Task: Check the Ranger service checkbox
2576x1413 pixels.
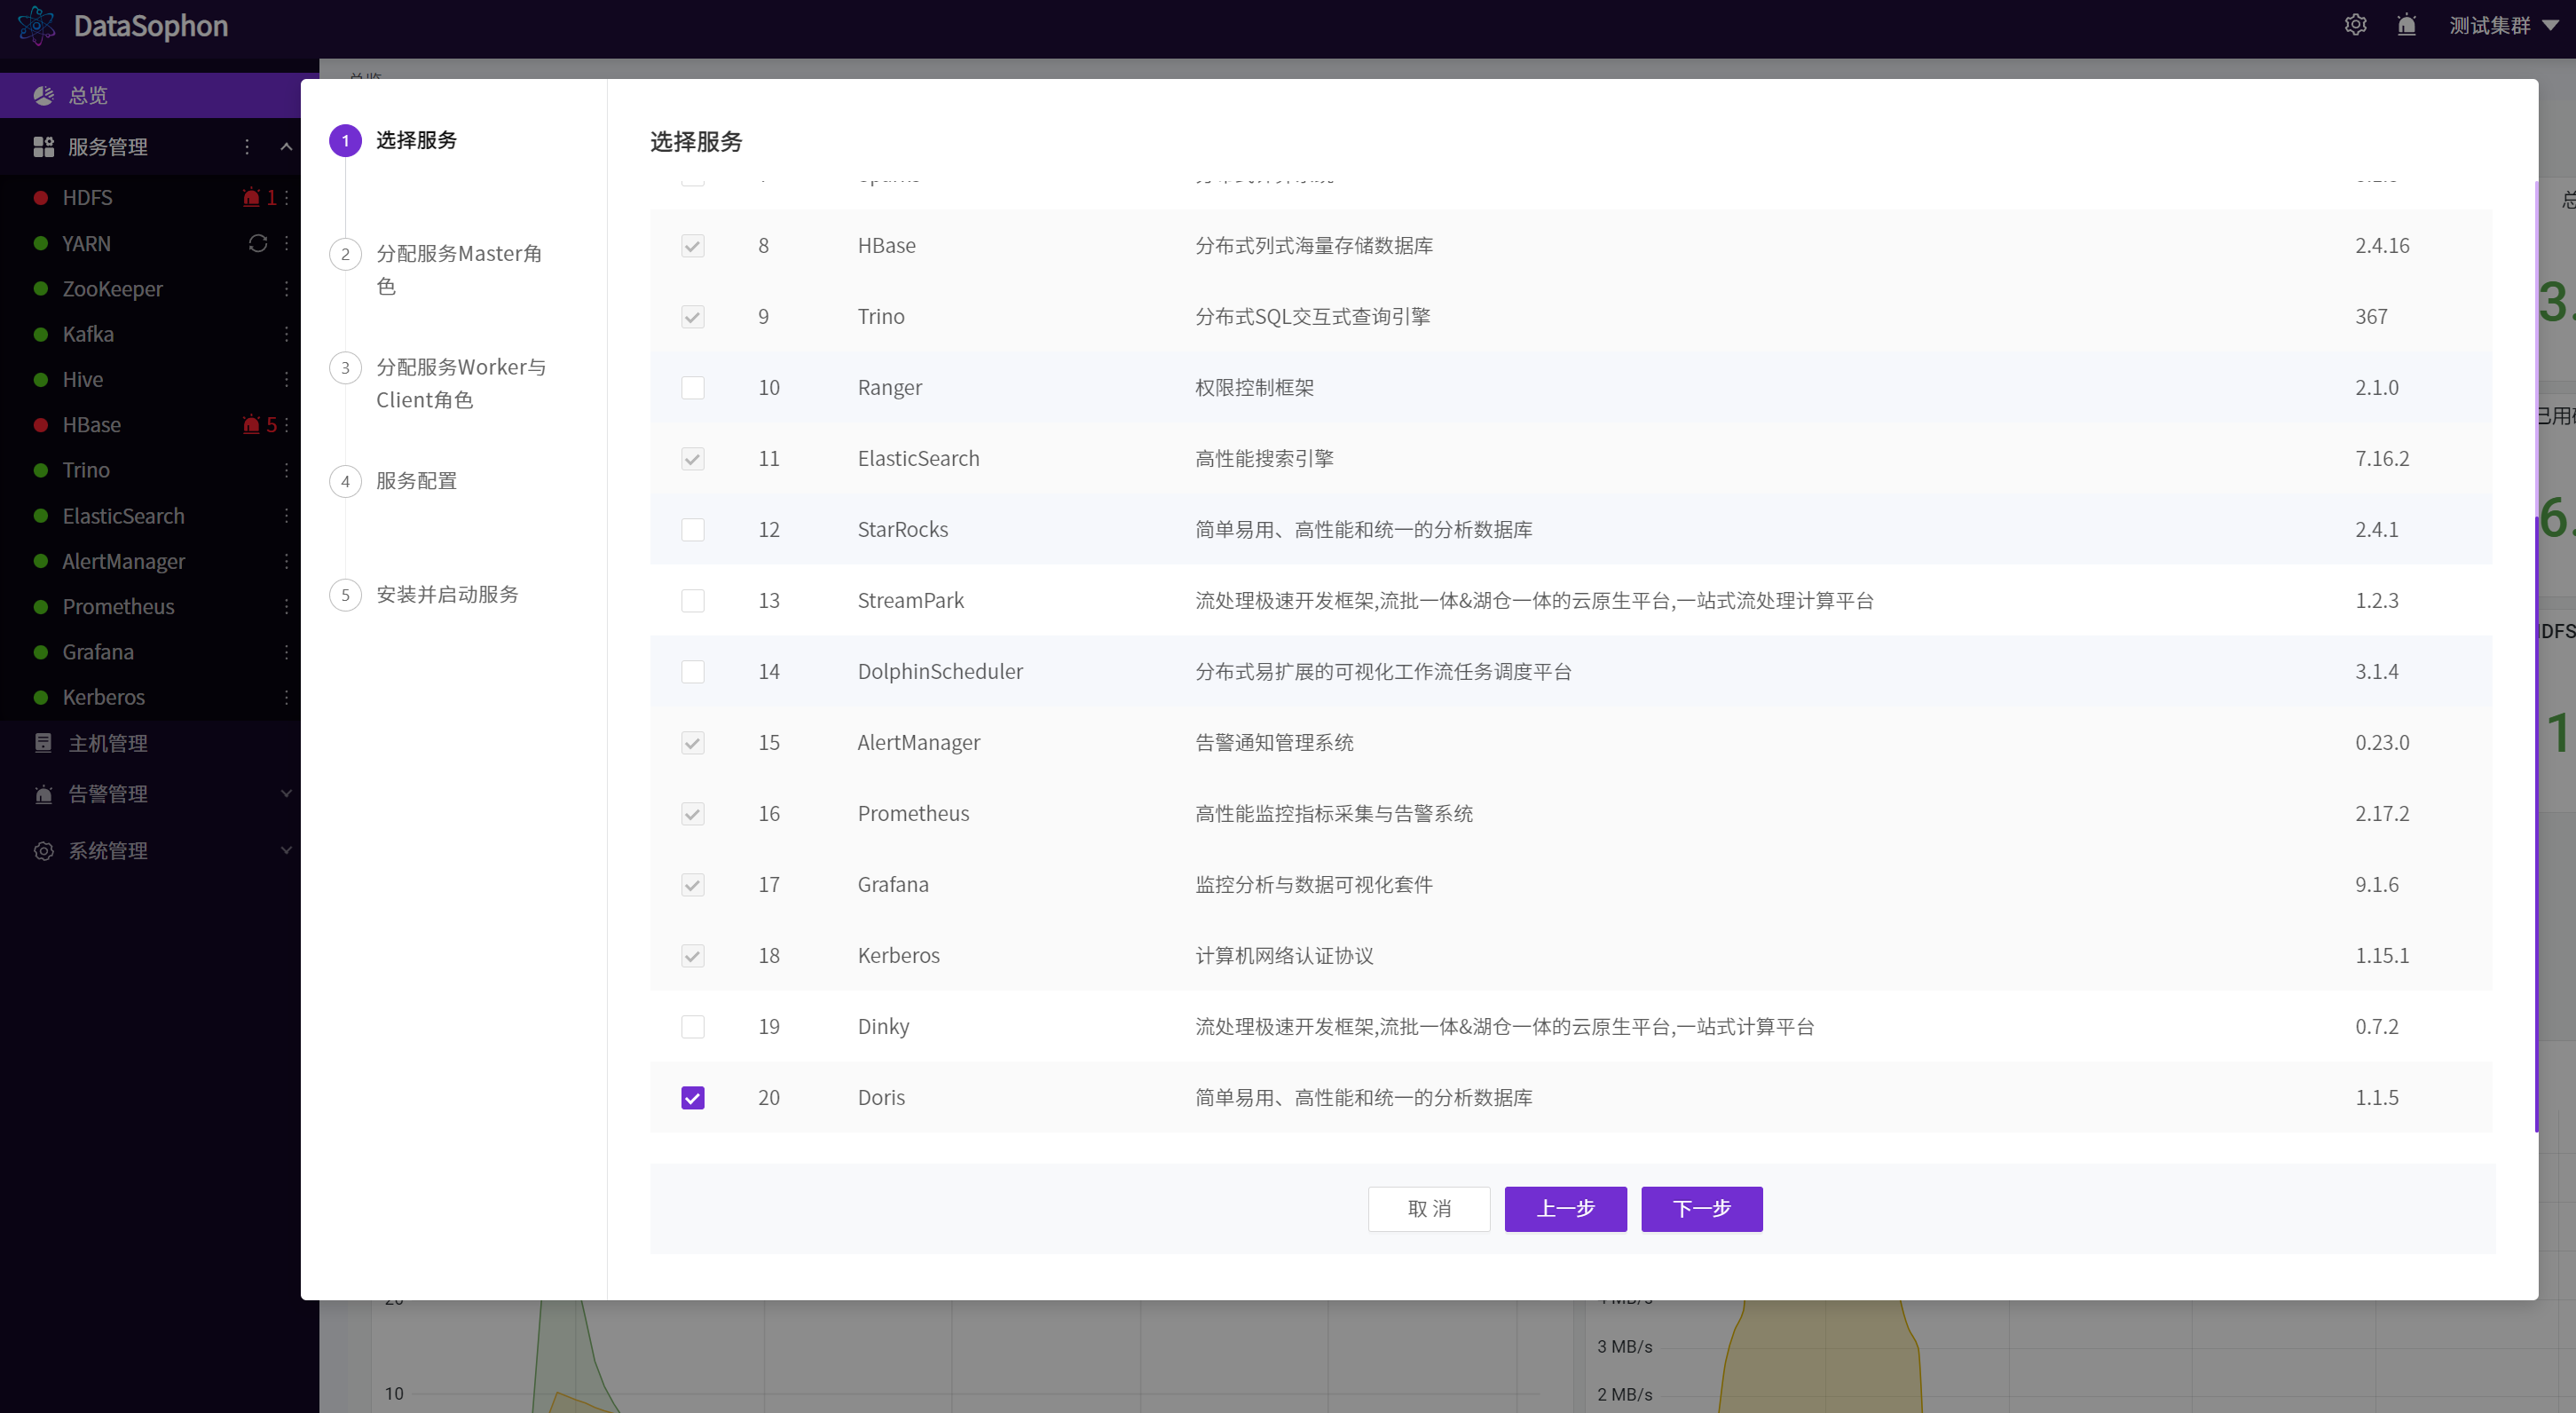Action: (x=692, y=388)
